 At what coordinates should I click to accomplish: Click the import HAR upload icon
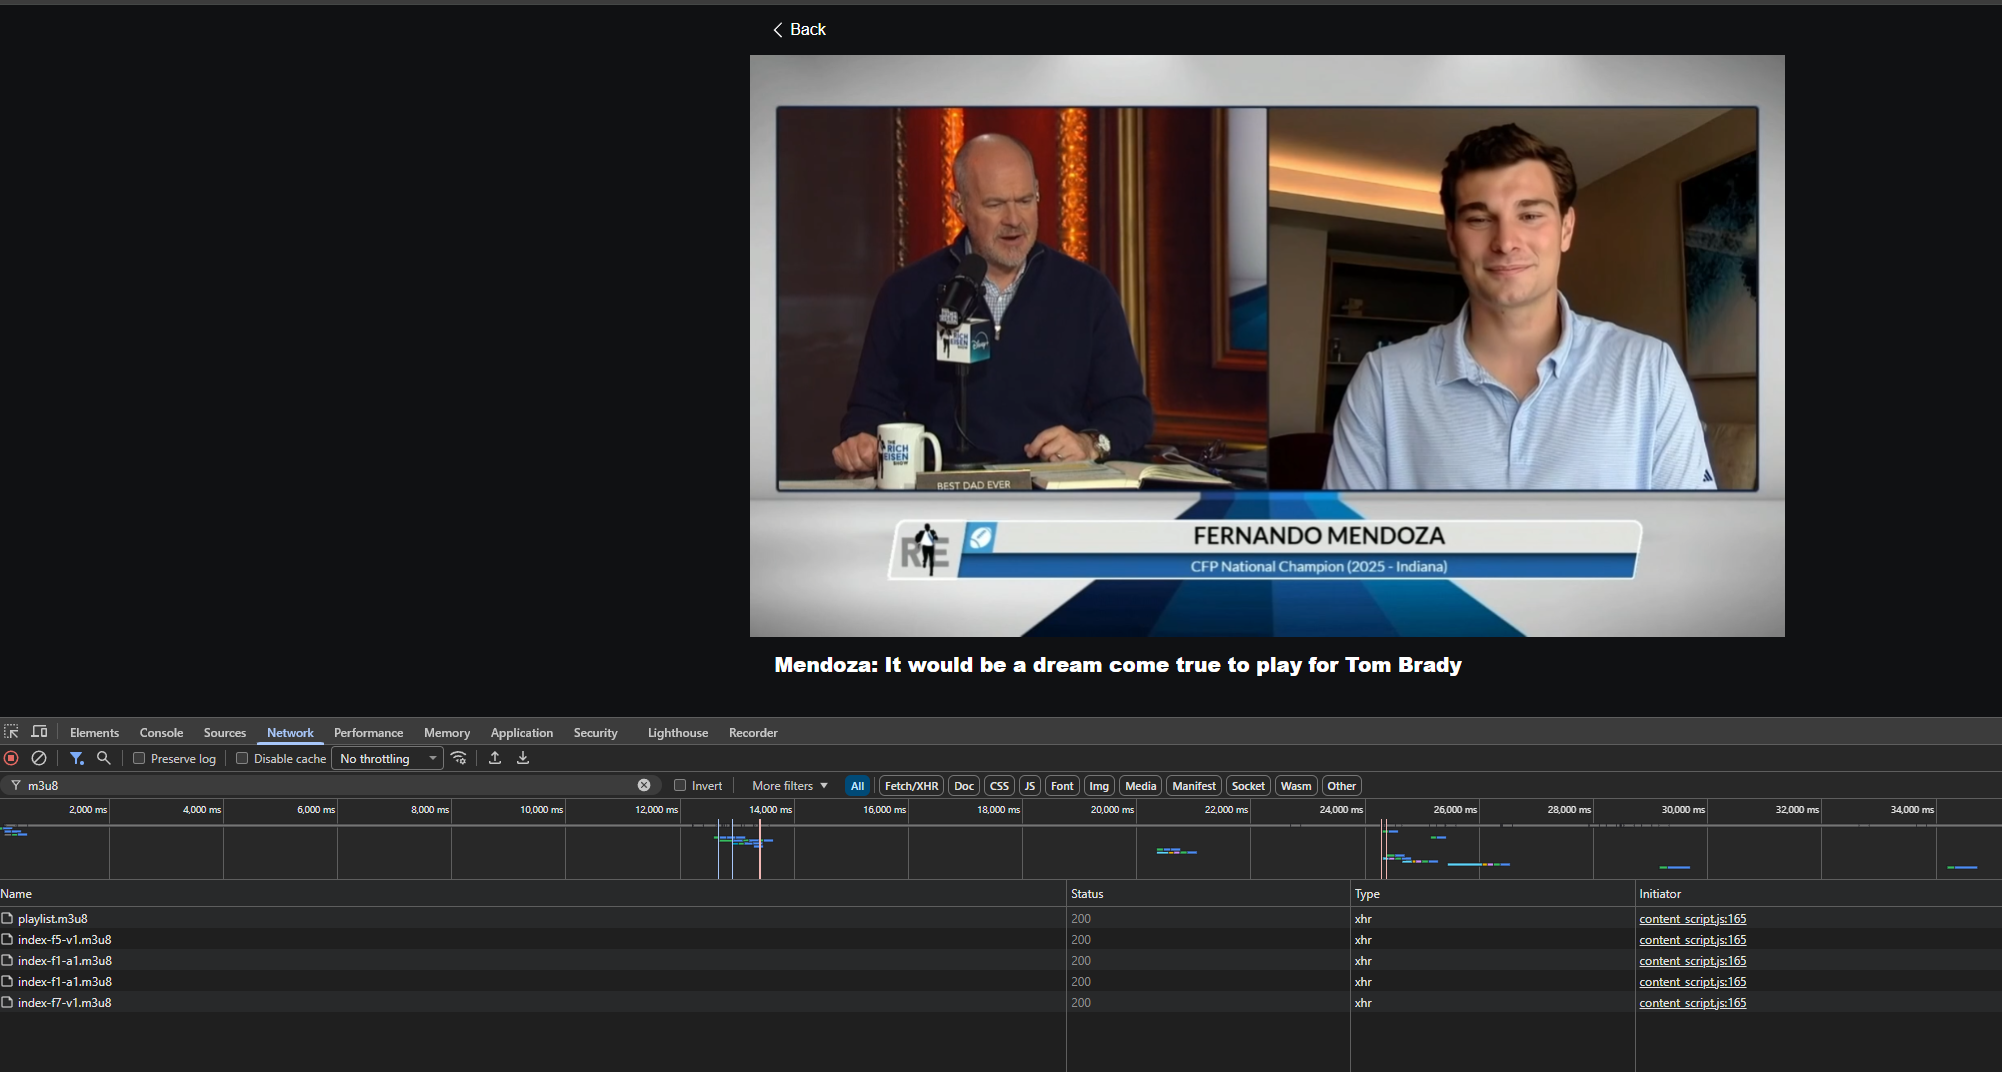[x=495, y=759]
